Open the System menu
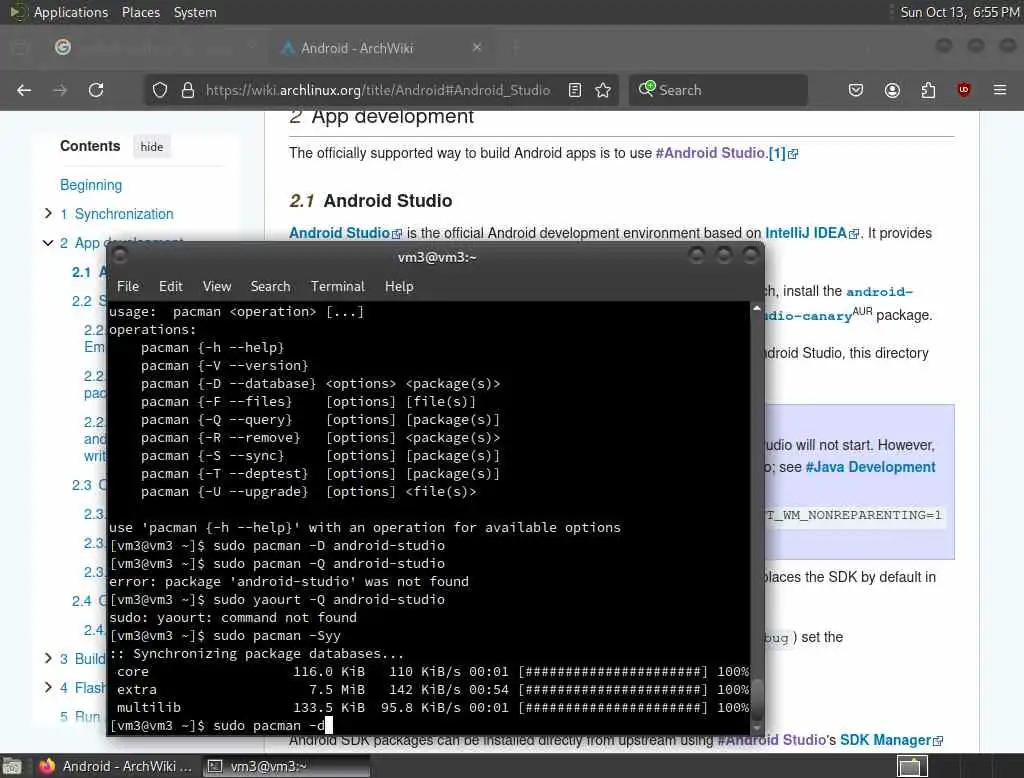This screenshot has height=778, width=1024. point(195,12)
